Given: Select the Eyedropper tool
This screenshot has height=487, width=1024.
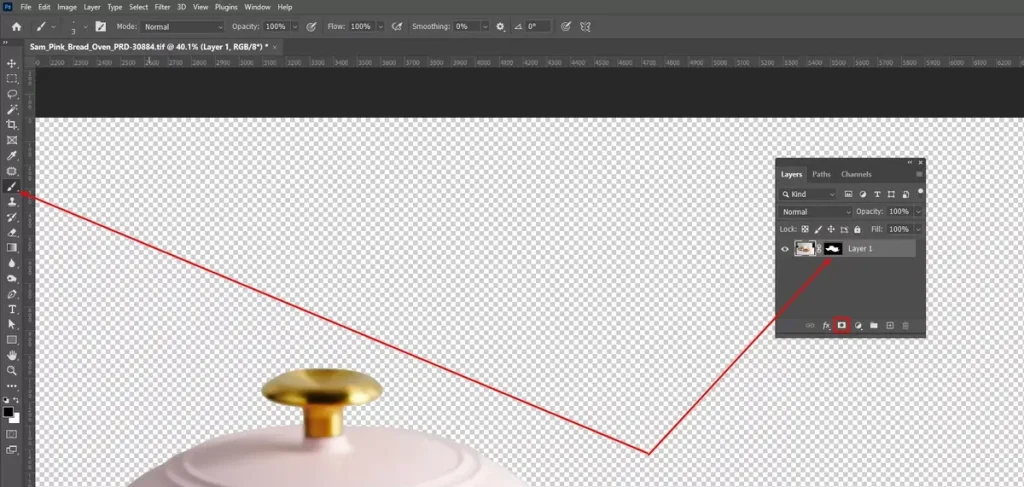Looking at the screenshot, I should tap(12, 155).
